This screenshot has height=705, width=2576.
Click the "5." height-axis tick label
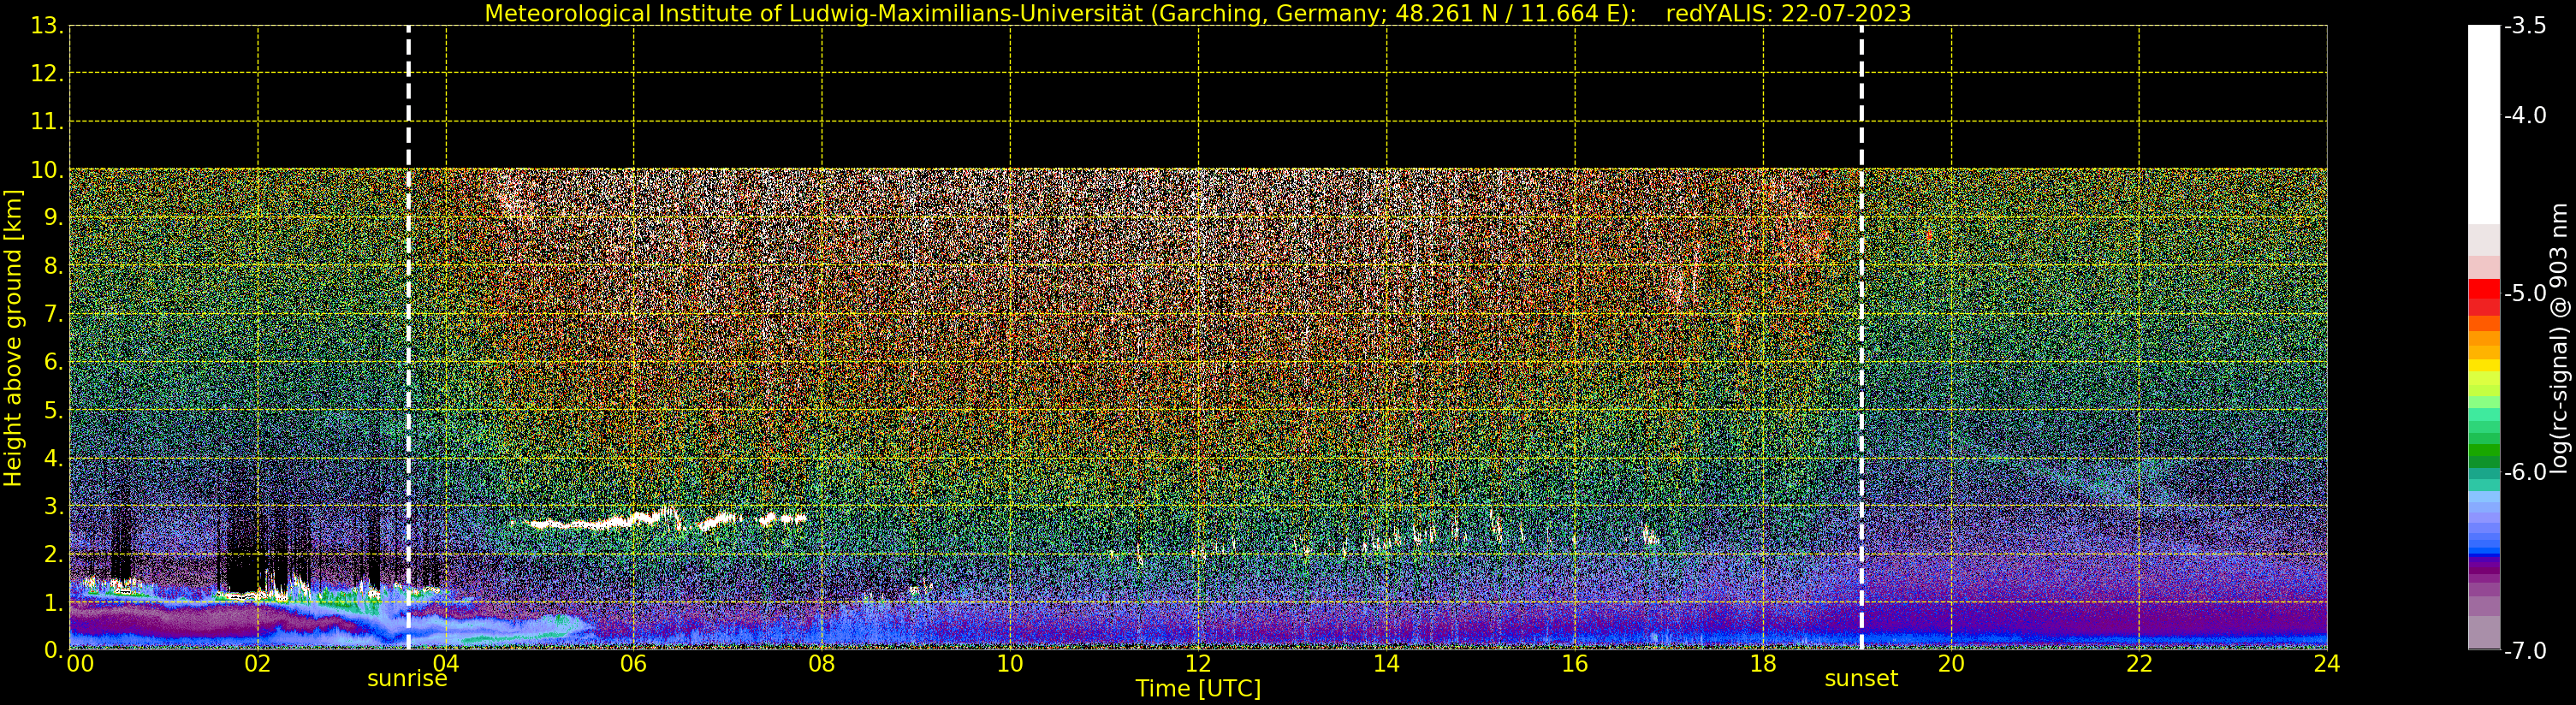click(x=53, y=410)
